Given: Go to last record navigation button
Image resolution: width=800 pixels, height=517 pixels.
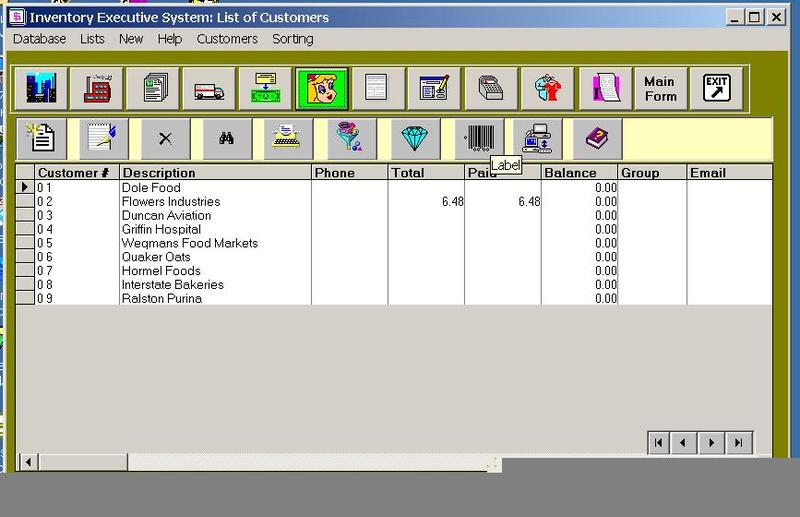Looking at the screenshot, I should coord(739,442).
